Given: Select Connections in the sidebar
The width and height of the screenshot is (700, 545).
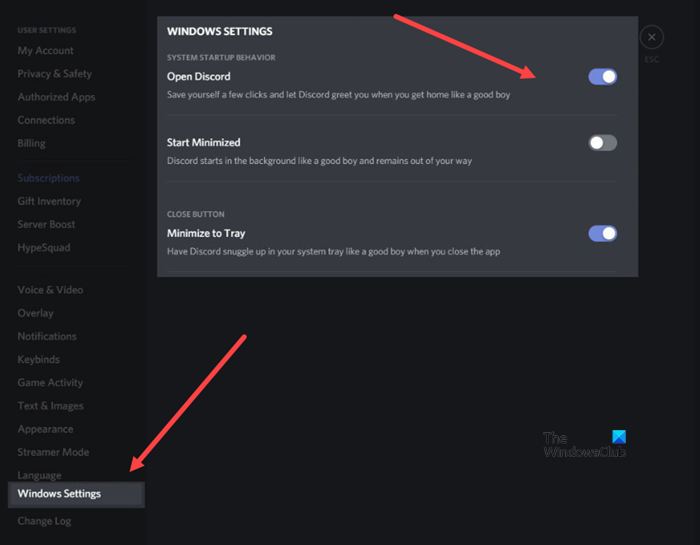Looking at the screenshot, I should click(46, 120).
